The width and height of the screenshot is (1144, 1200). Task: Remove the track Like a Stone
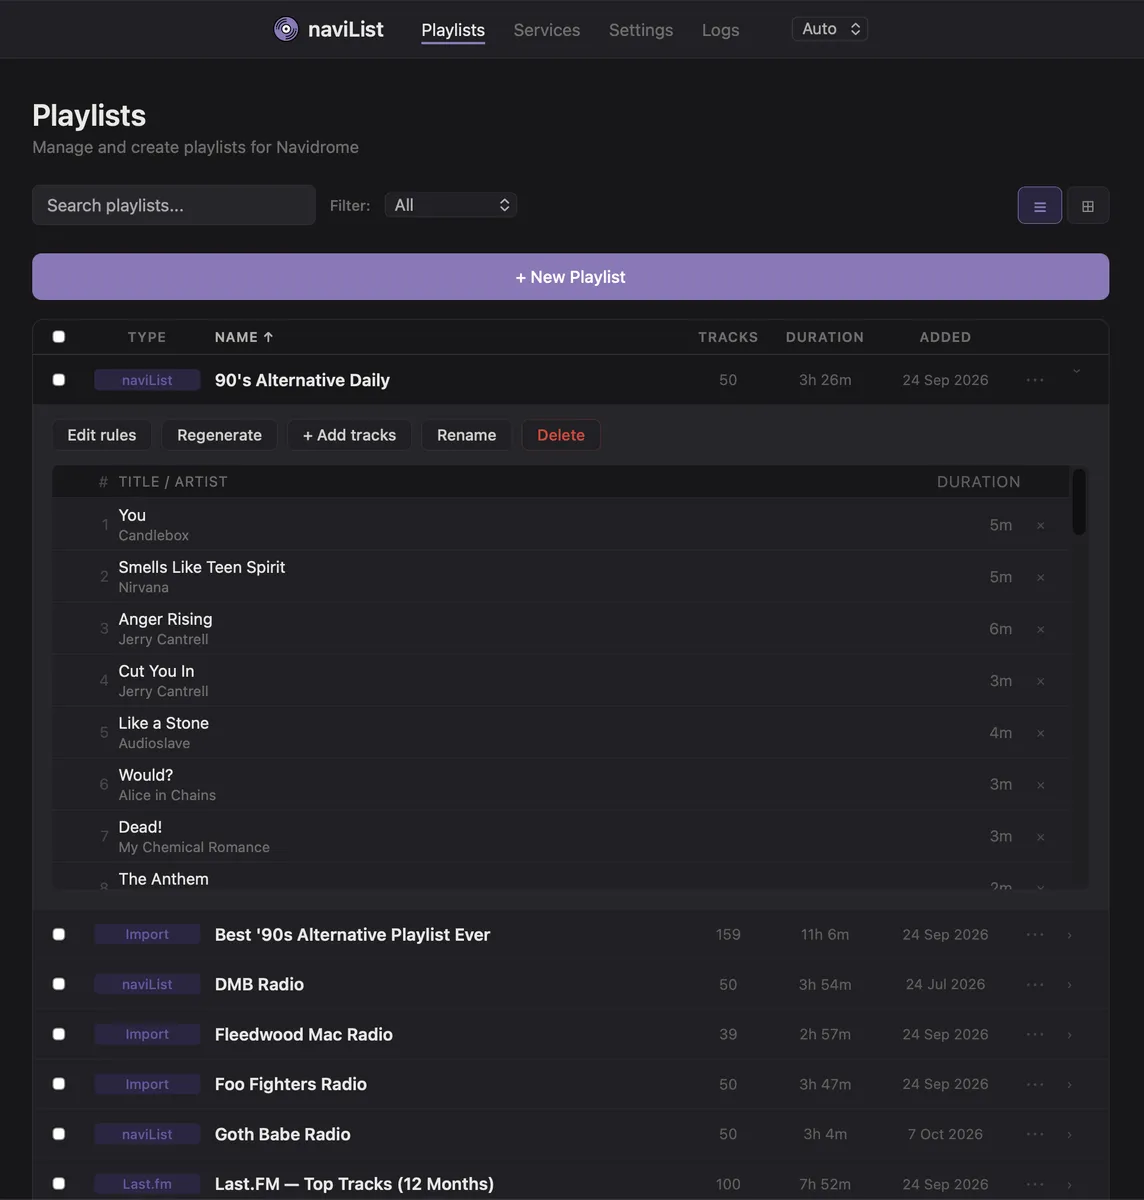click(x=1040, y=733)
